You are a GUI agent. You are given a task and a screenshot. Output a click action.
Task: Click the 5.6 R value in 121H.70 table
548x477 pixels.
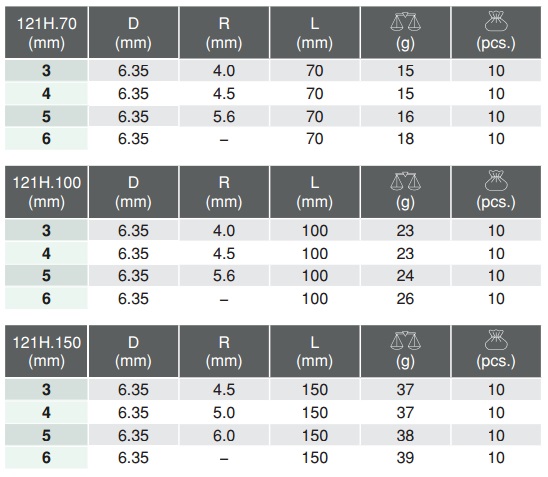(224, 116)
